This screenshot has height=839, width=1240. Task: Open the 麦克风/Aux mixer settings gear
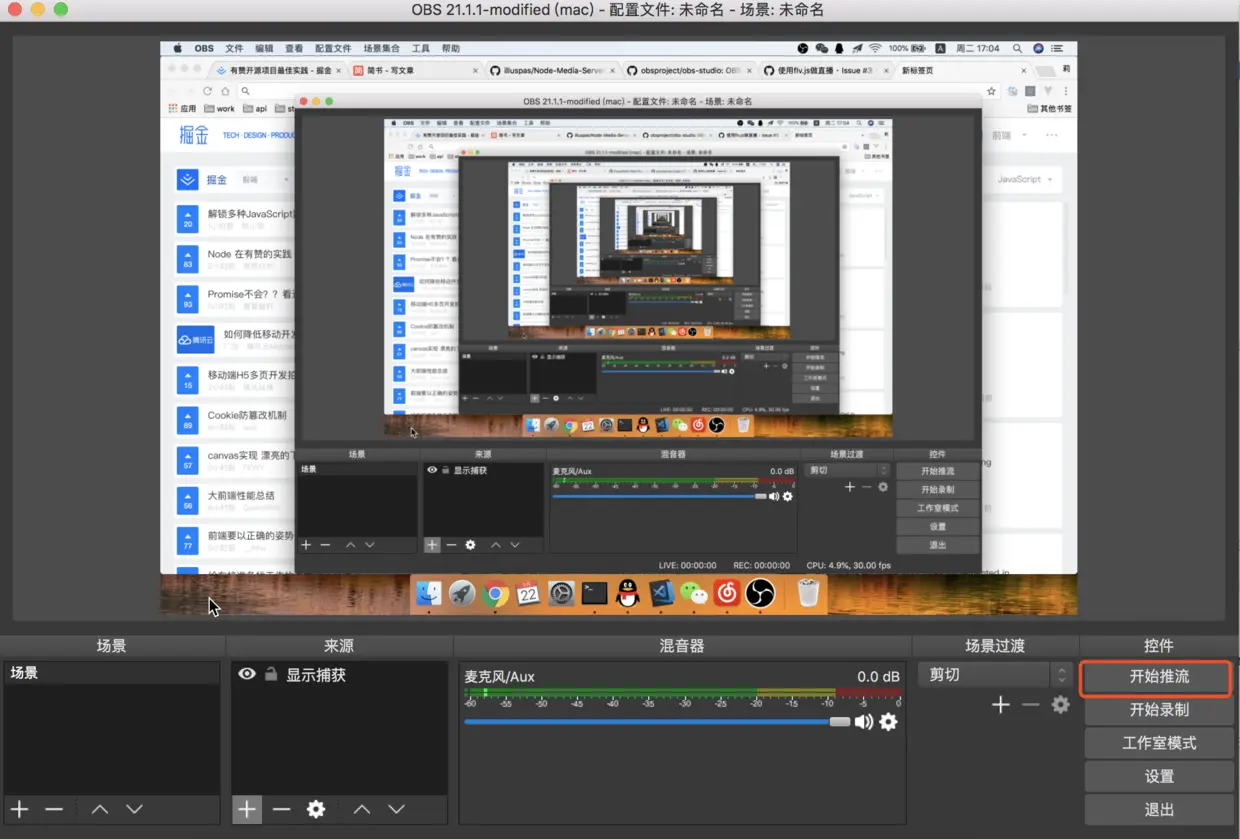click(888, 722)
